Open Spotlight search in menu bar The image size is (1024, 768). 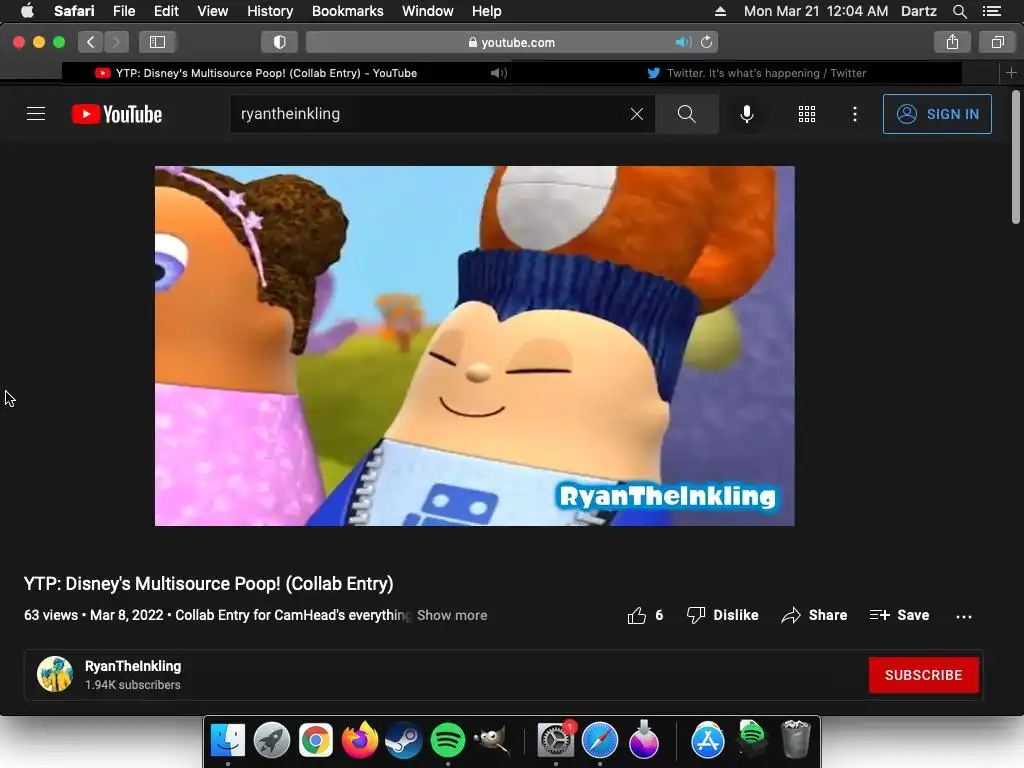(x=959, y=11)
